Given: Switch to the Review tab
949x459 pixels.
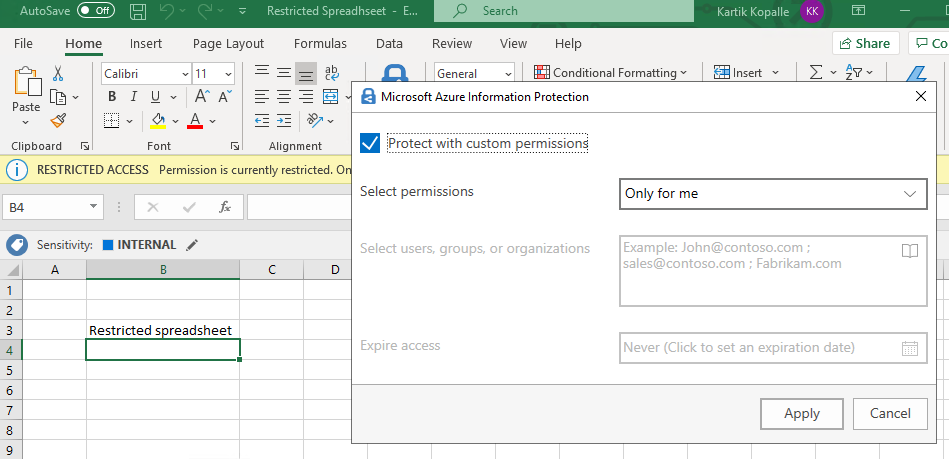Looking at the screenshot, I should click(452, 44).
